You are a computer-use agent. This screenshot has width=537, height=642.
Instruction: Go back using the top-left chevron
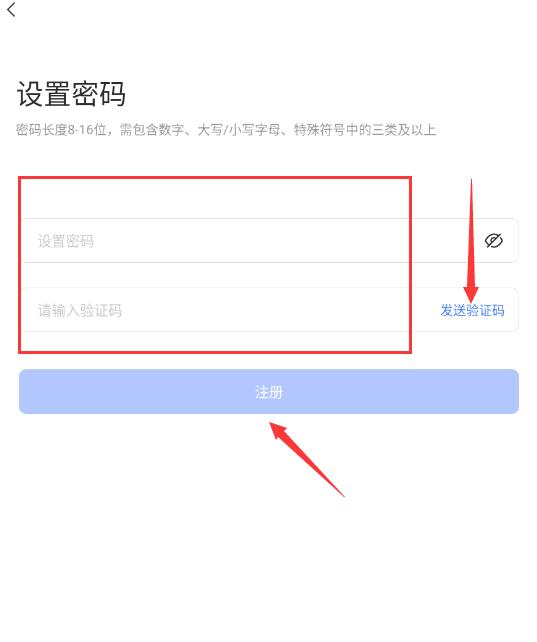click(11, 10)
